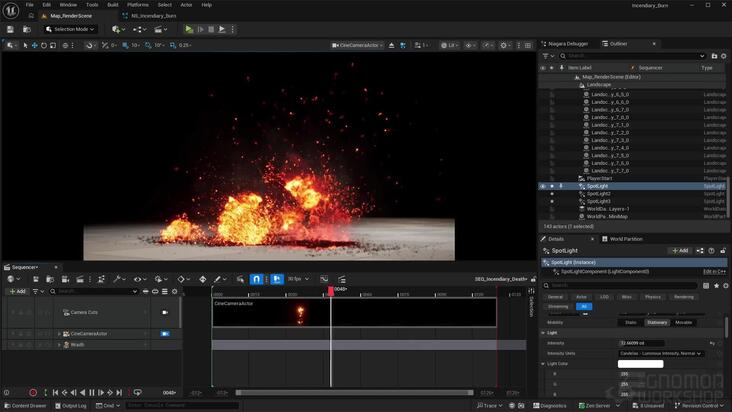Image resolution: width=732 pixels, height=412 pixels.
Task: Click the Outliner create folder icon
Action: point(714,56)
